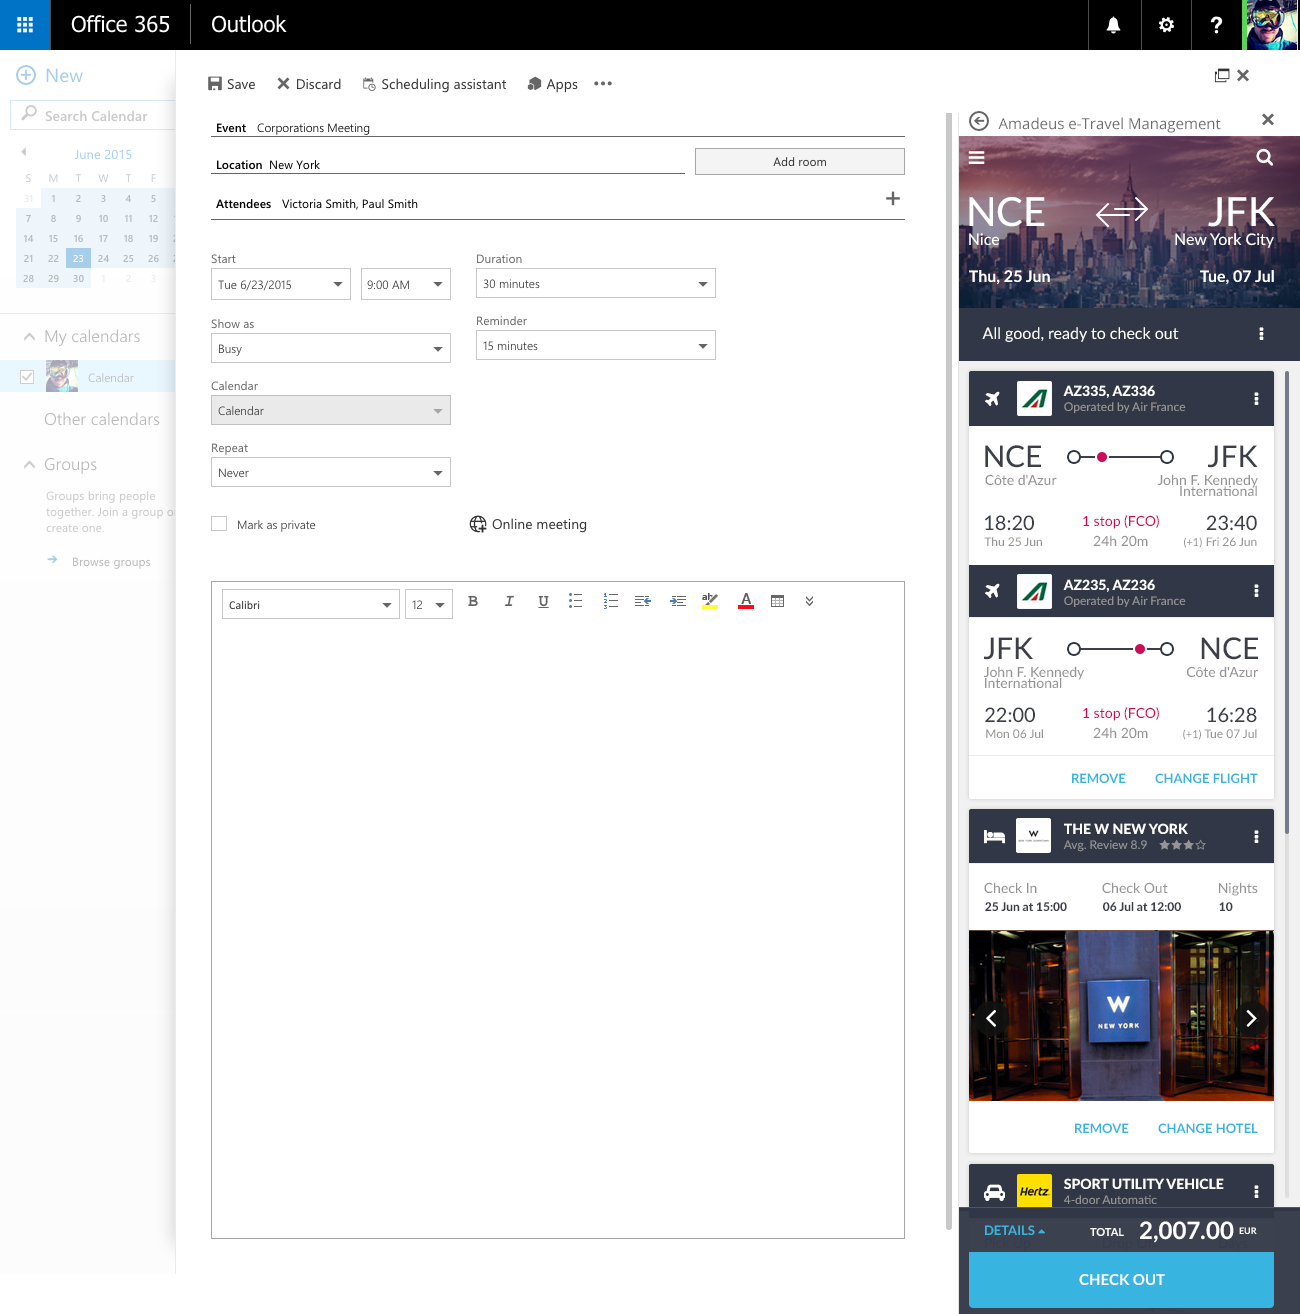Add attendees with the plus icon

pyautogui.click(x=893, y=199)
